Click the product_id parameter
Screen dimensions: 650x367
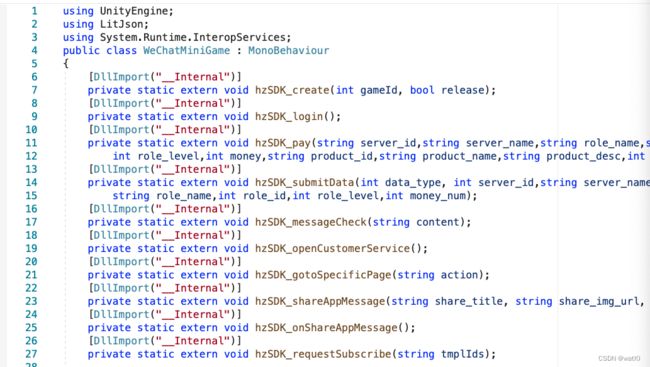[x=342, y=156]
